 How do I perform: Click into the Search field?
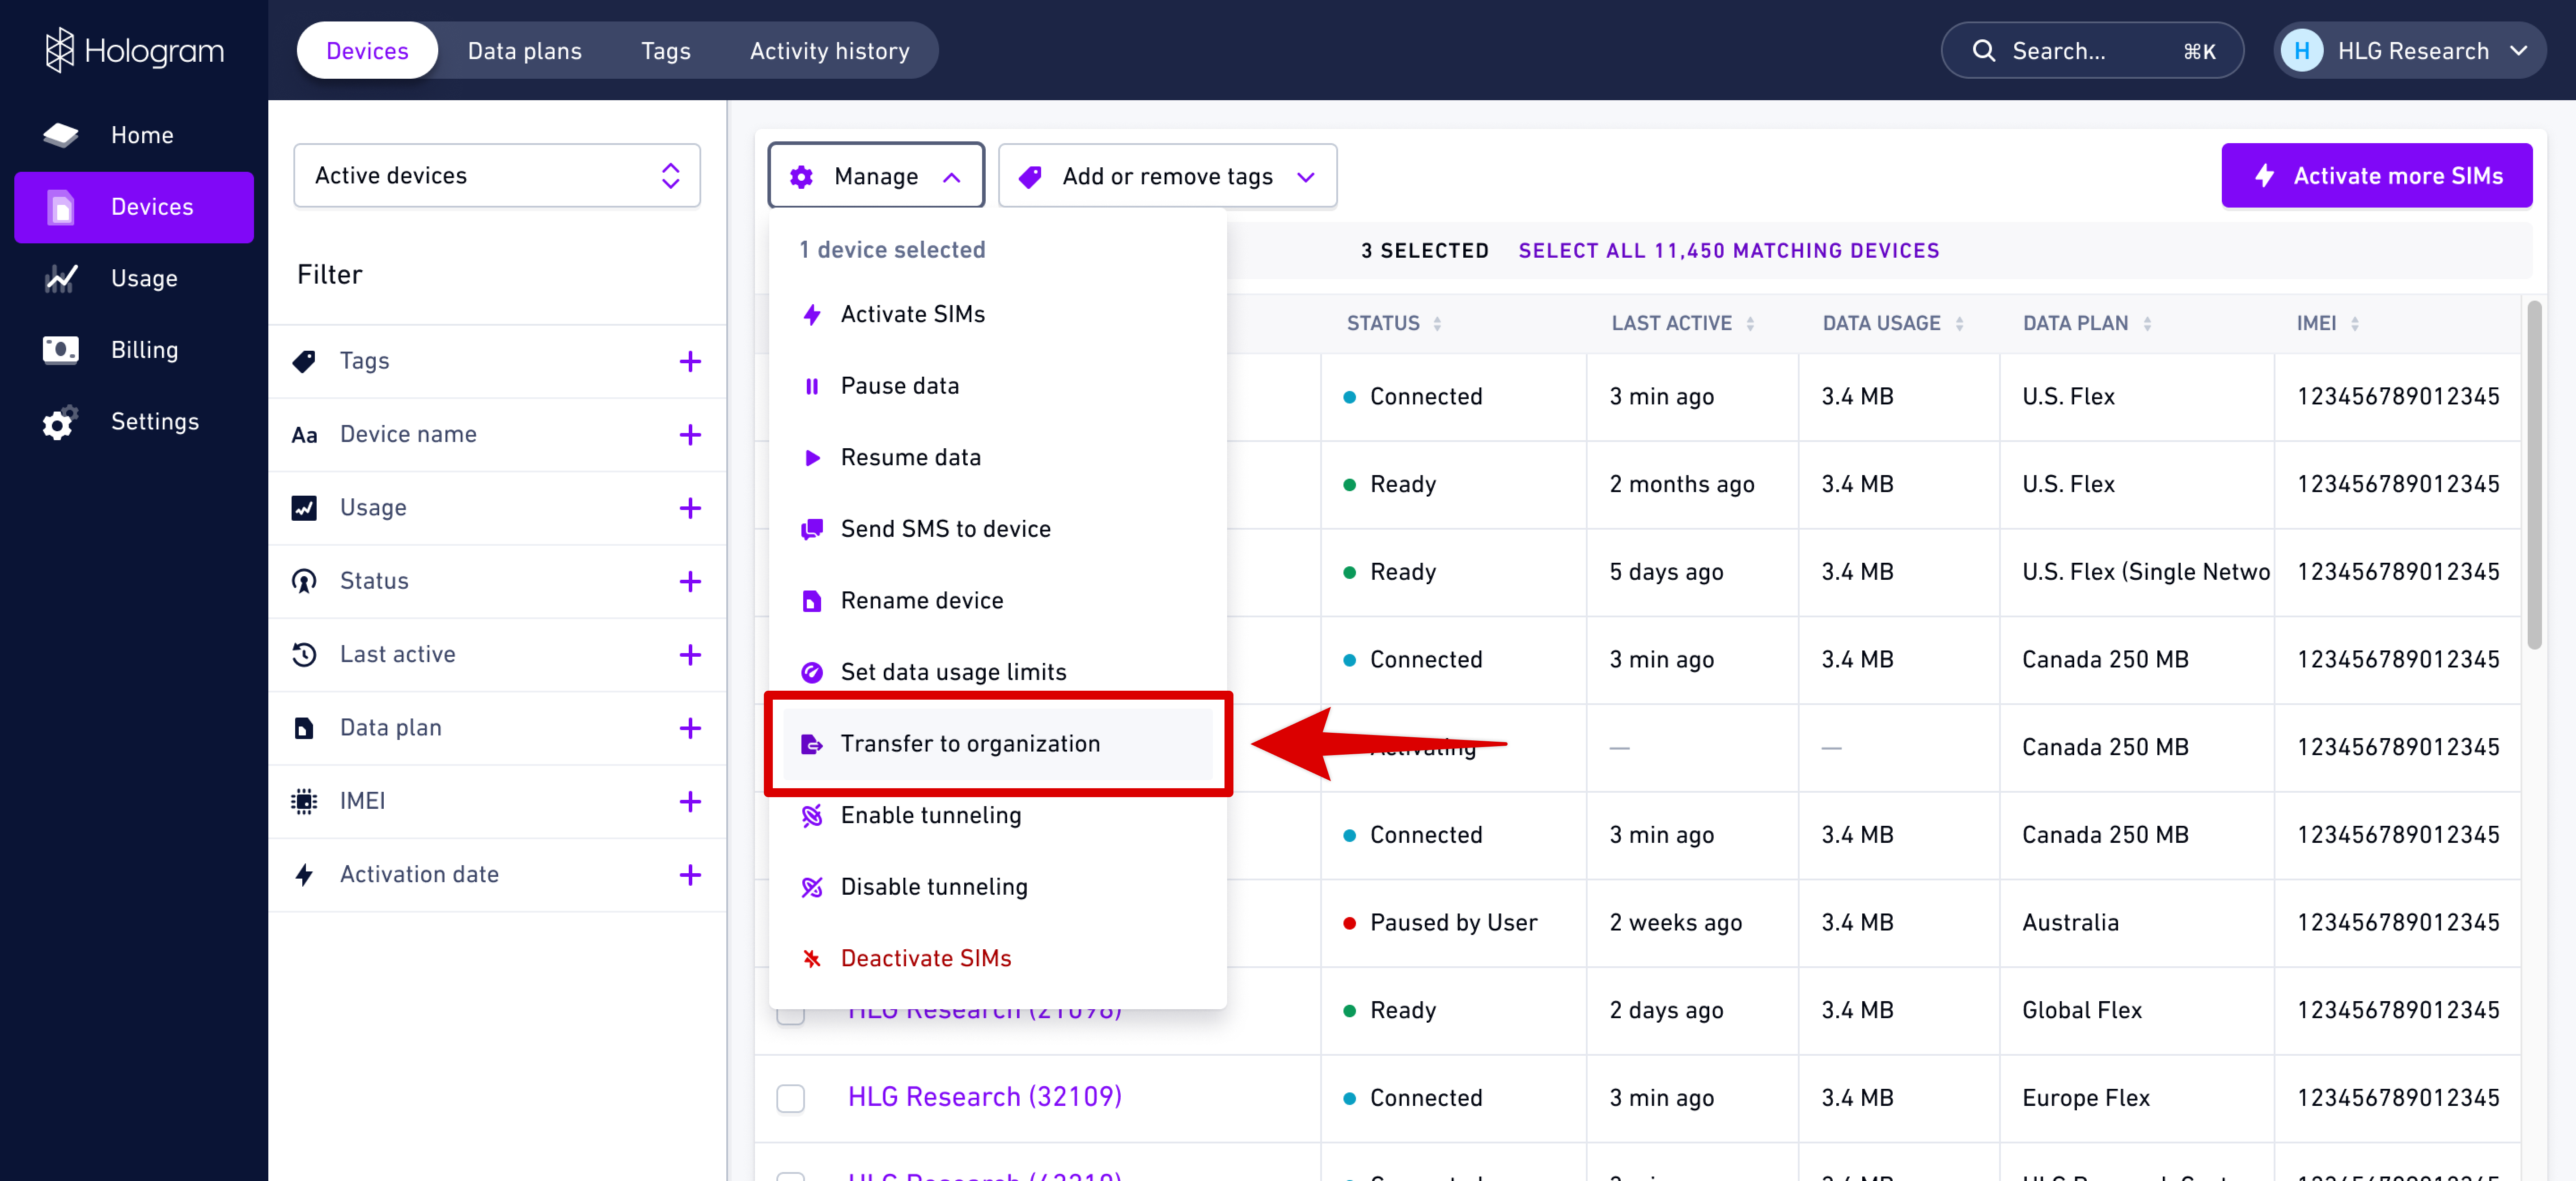(2091, 51)
